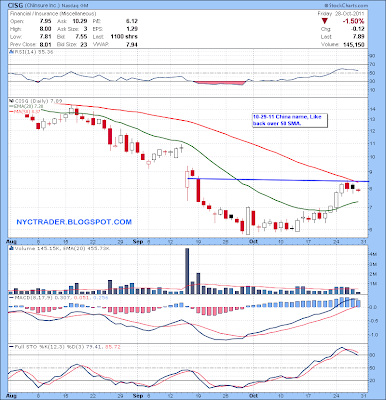The width and height of the screenshot is (386, 400).
Task: Click the Chg value -0.12
Action: [x=357, y=29]
